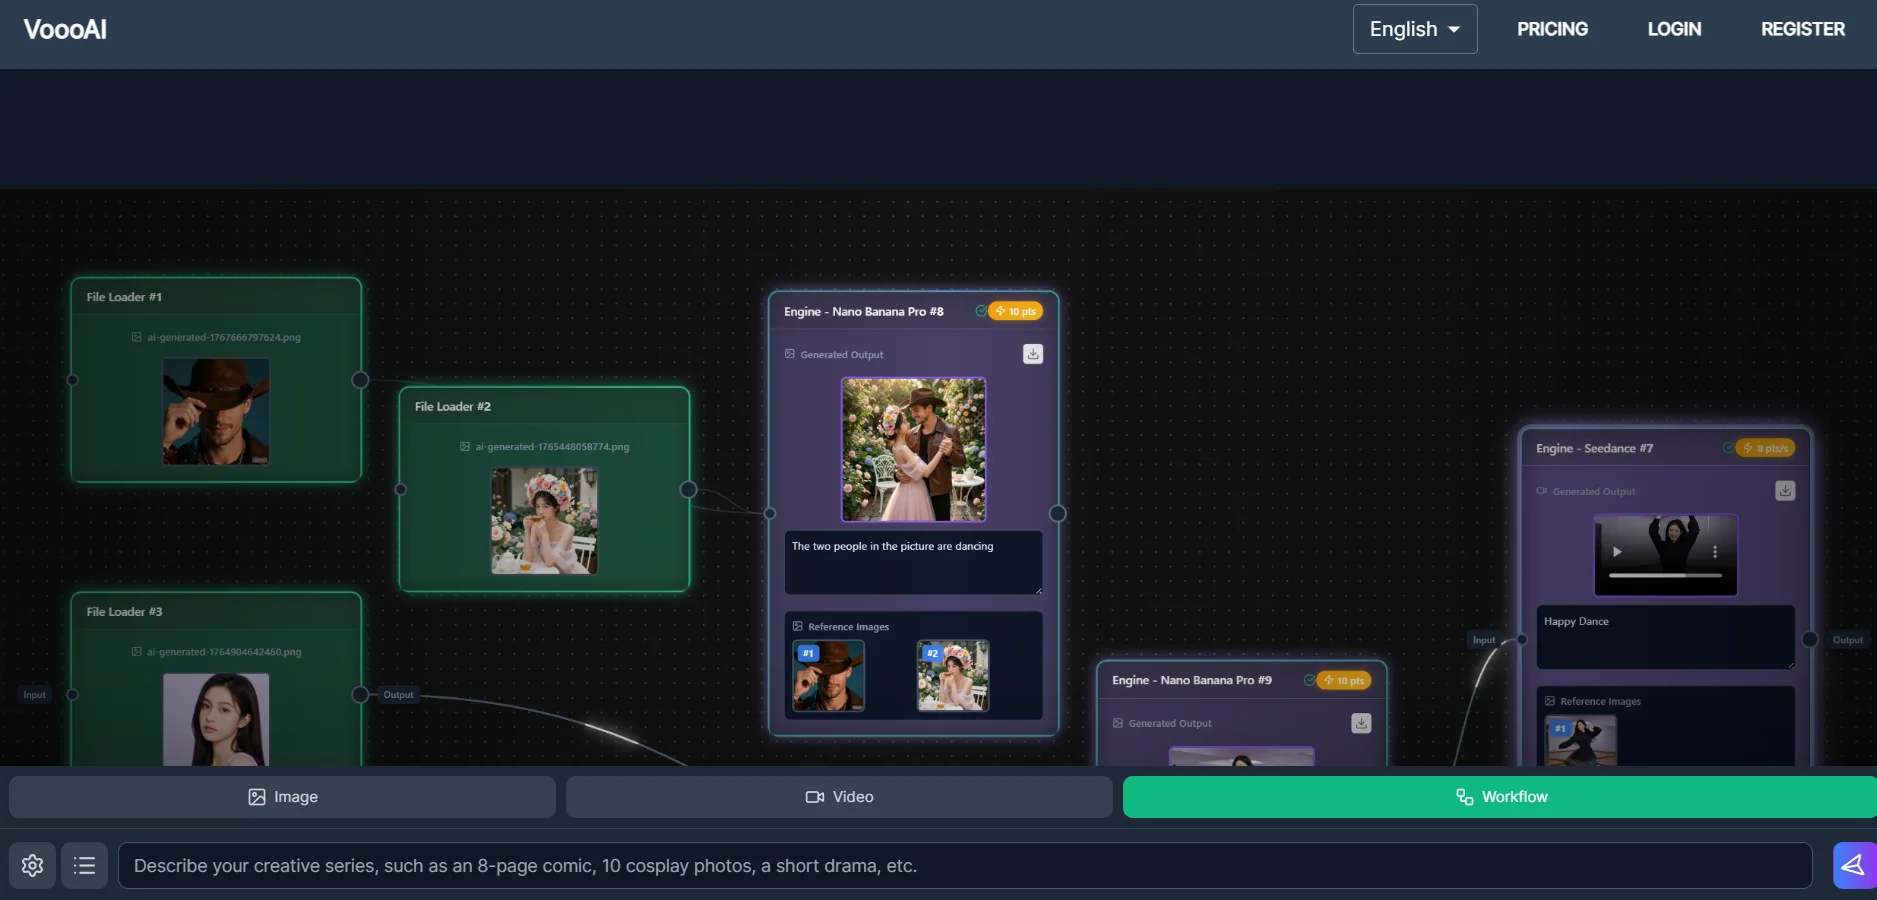Download Nano Banana Pro #8 generated output
The image size is (1877, 900).
point(1033,354)
